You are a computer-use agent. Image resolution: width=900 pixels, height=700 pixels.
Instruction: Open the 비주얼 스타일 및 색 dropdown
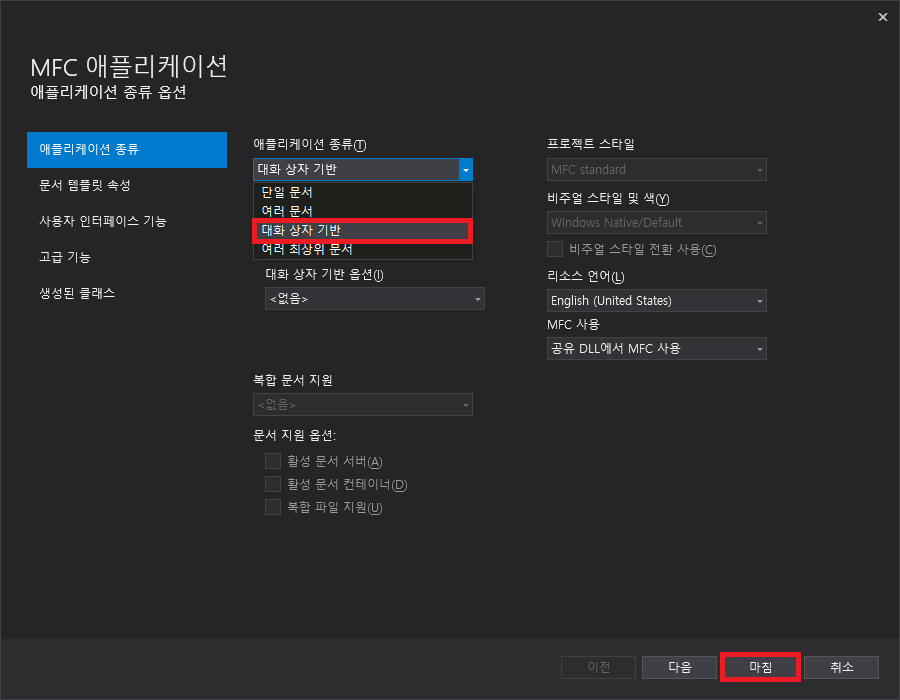(x=656, y=223)
